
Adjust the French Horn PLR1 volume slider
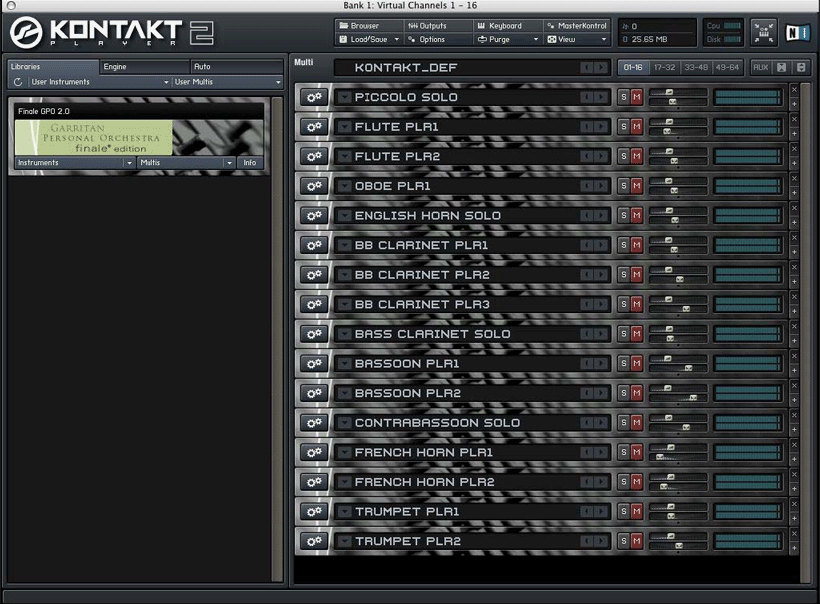click(678, 447)
